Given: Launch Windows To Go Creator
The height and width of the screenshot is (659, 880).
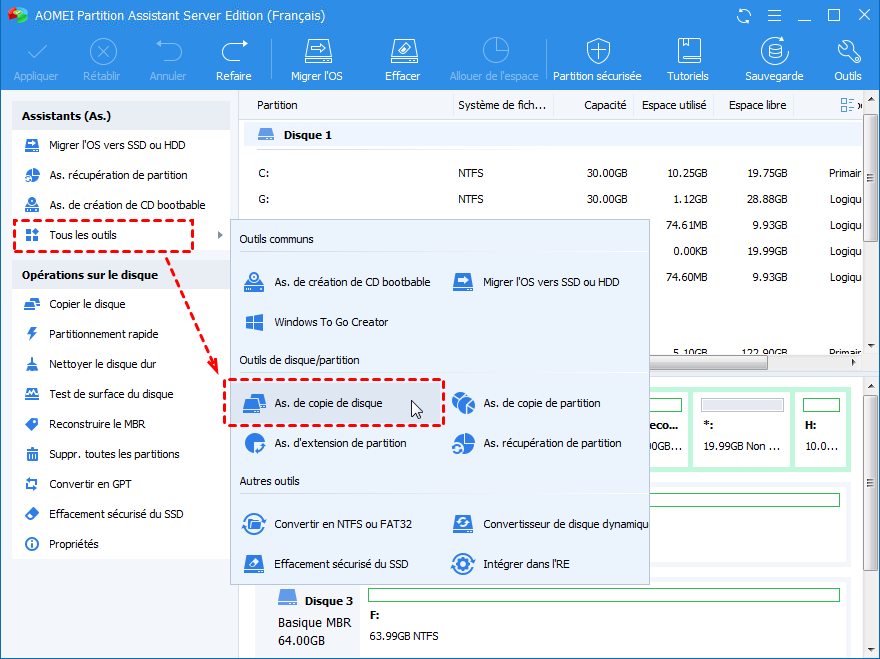Looking at the screenshot, I should [x=316, y=322].
